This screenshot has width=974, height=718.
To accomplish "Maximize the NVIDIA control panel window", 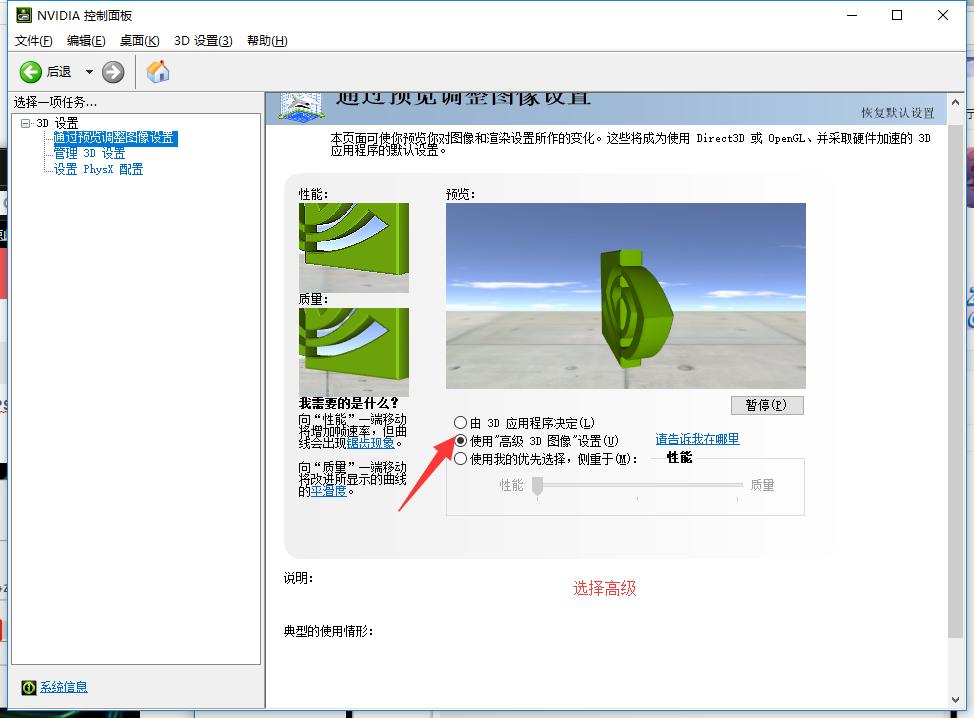I will [897, 16].
